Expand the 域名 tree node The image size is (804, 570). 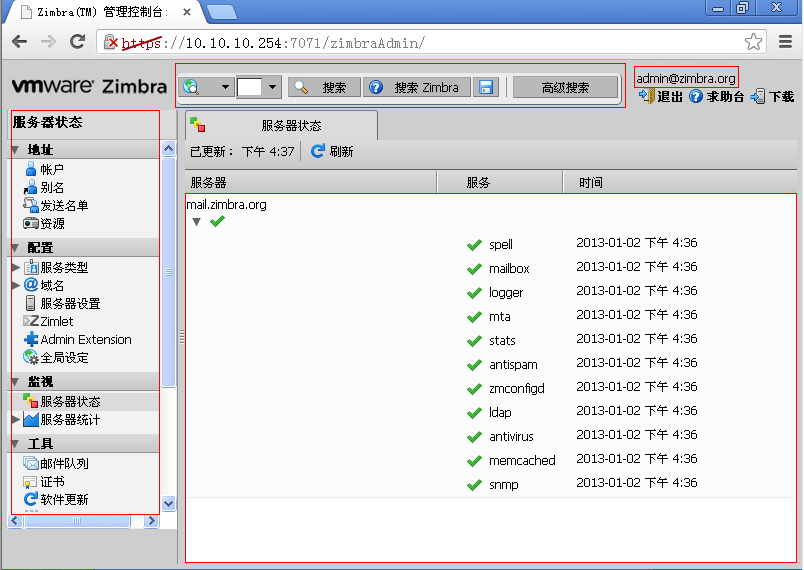(15, 285)
